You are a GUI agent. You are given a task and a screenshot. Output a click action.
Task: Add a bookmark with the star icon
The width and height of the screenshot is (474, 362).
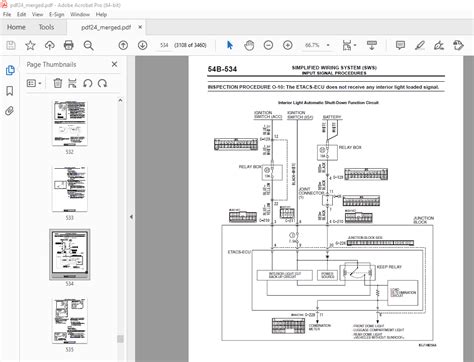pos(30,45)
